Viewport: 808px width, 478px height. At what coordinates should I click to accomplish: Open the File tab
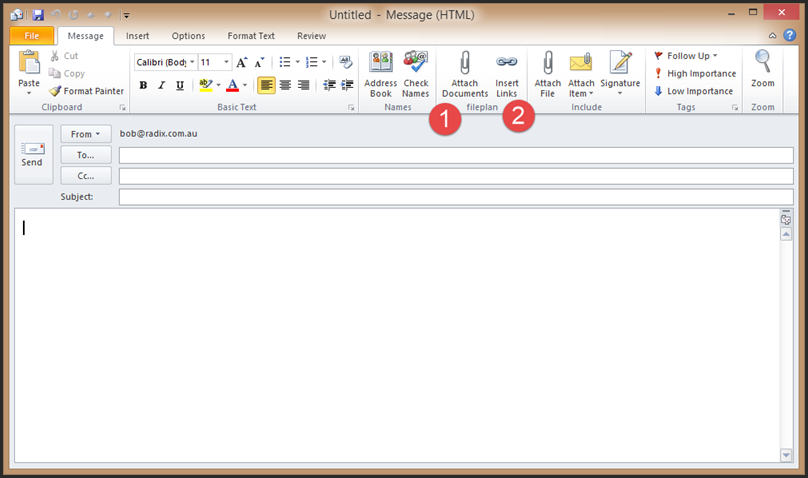pyautogui.click(x=31, y=36)
